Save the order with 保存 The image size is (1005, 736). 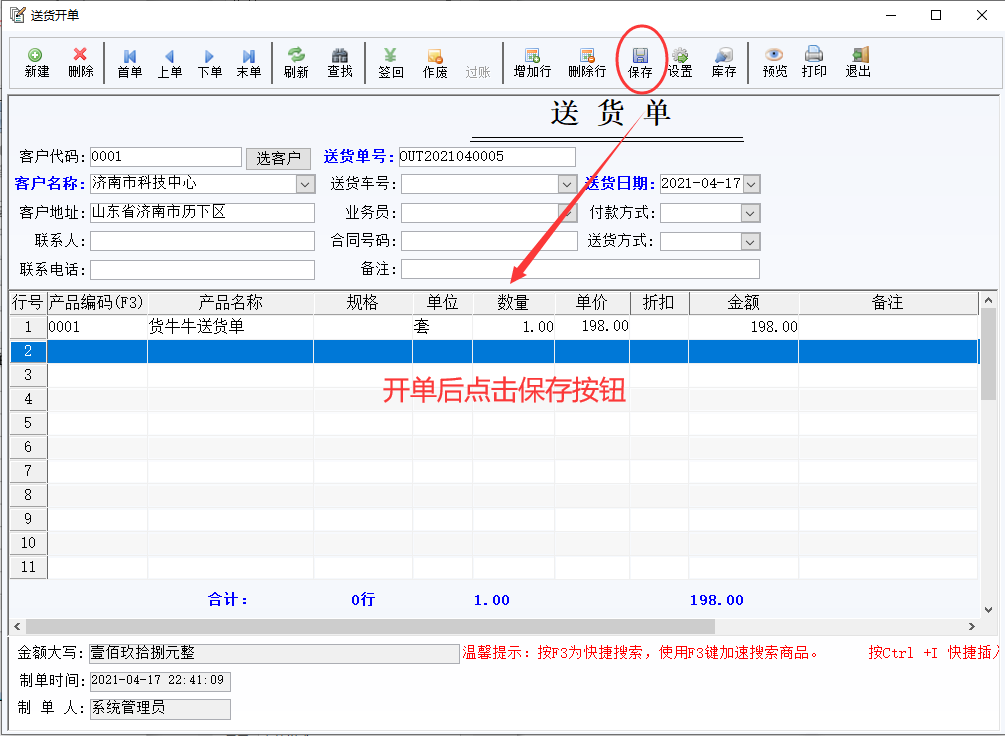[x=640, y=63]
